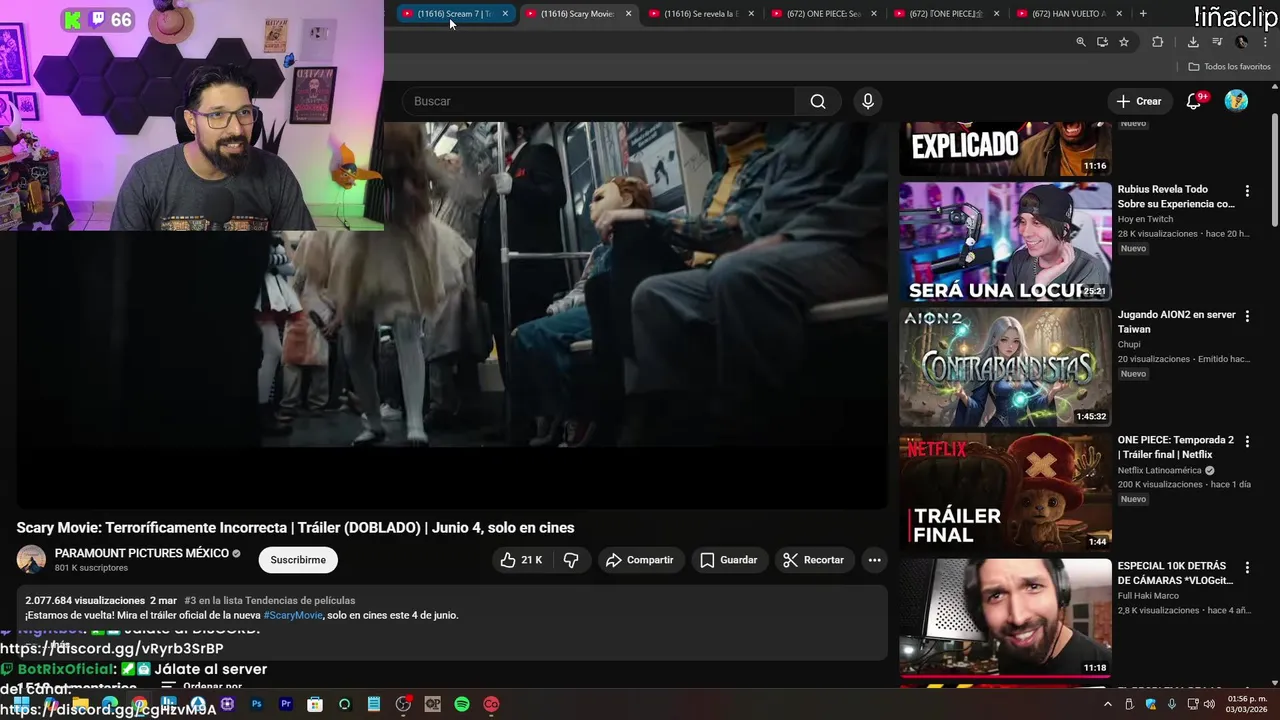
Task: Open options menu for Jugando AION2
Action: [1247, 316]
